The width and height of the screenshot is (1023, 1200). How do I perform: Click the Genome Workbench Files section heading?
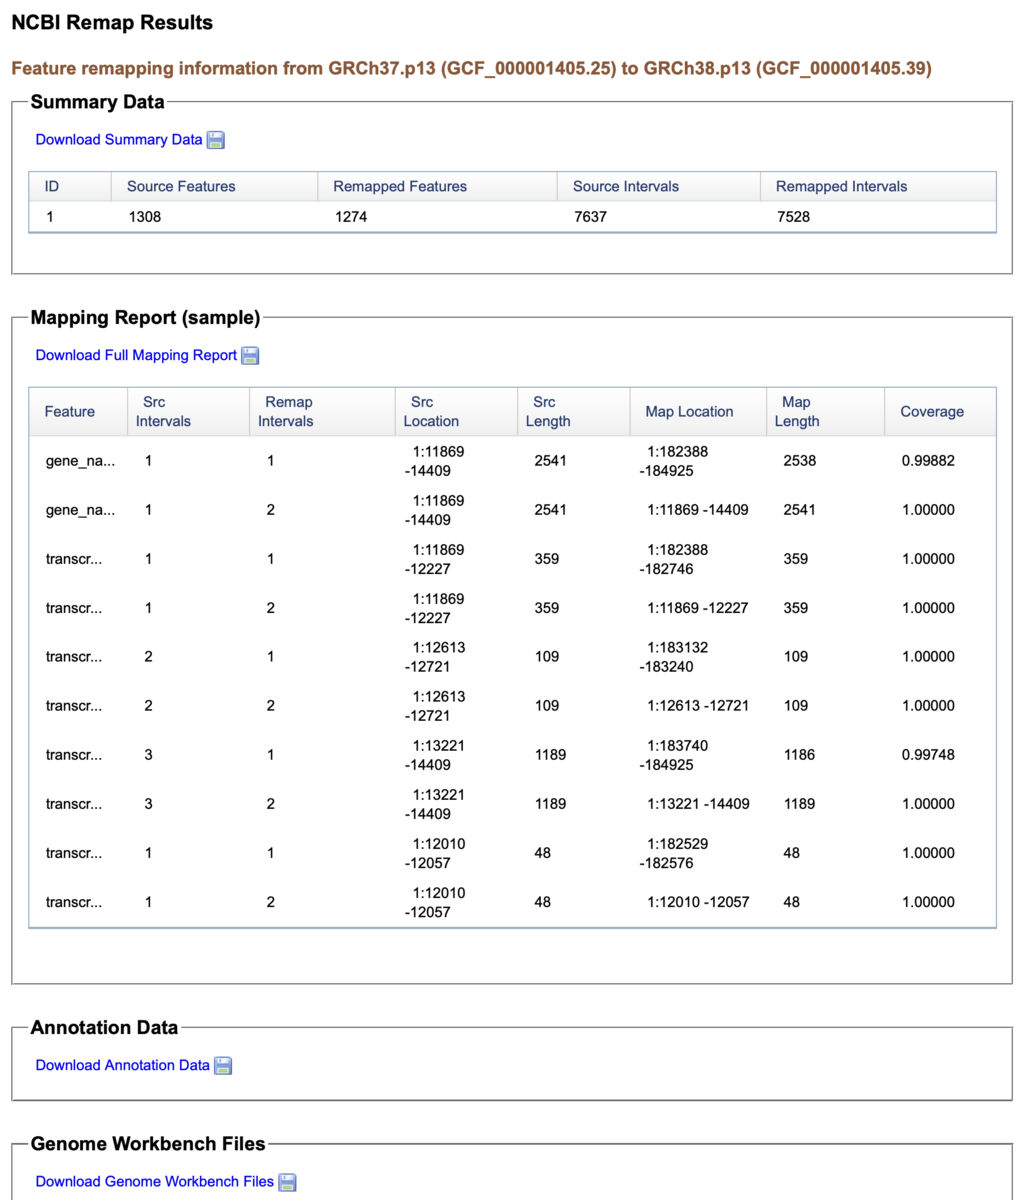coord(148,1144)
